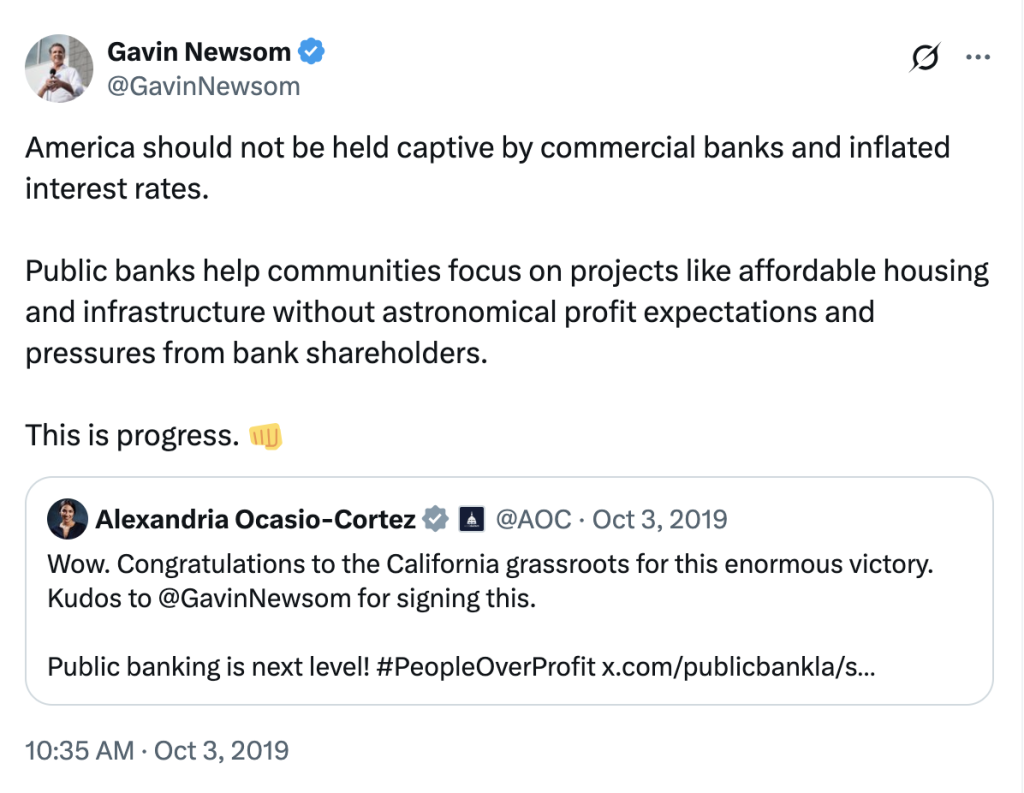Click the blue verified badge beside Gavin Newsom
1024x793 pixels.
click(x=313, y=51)
